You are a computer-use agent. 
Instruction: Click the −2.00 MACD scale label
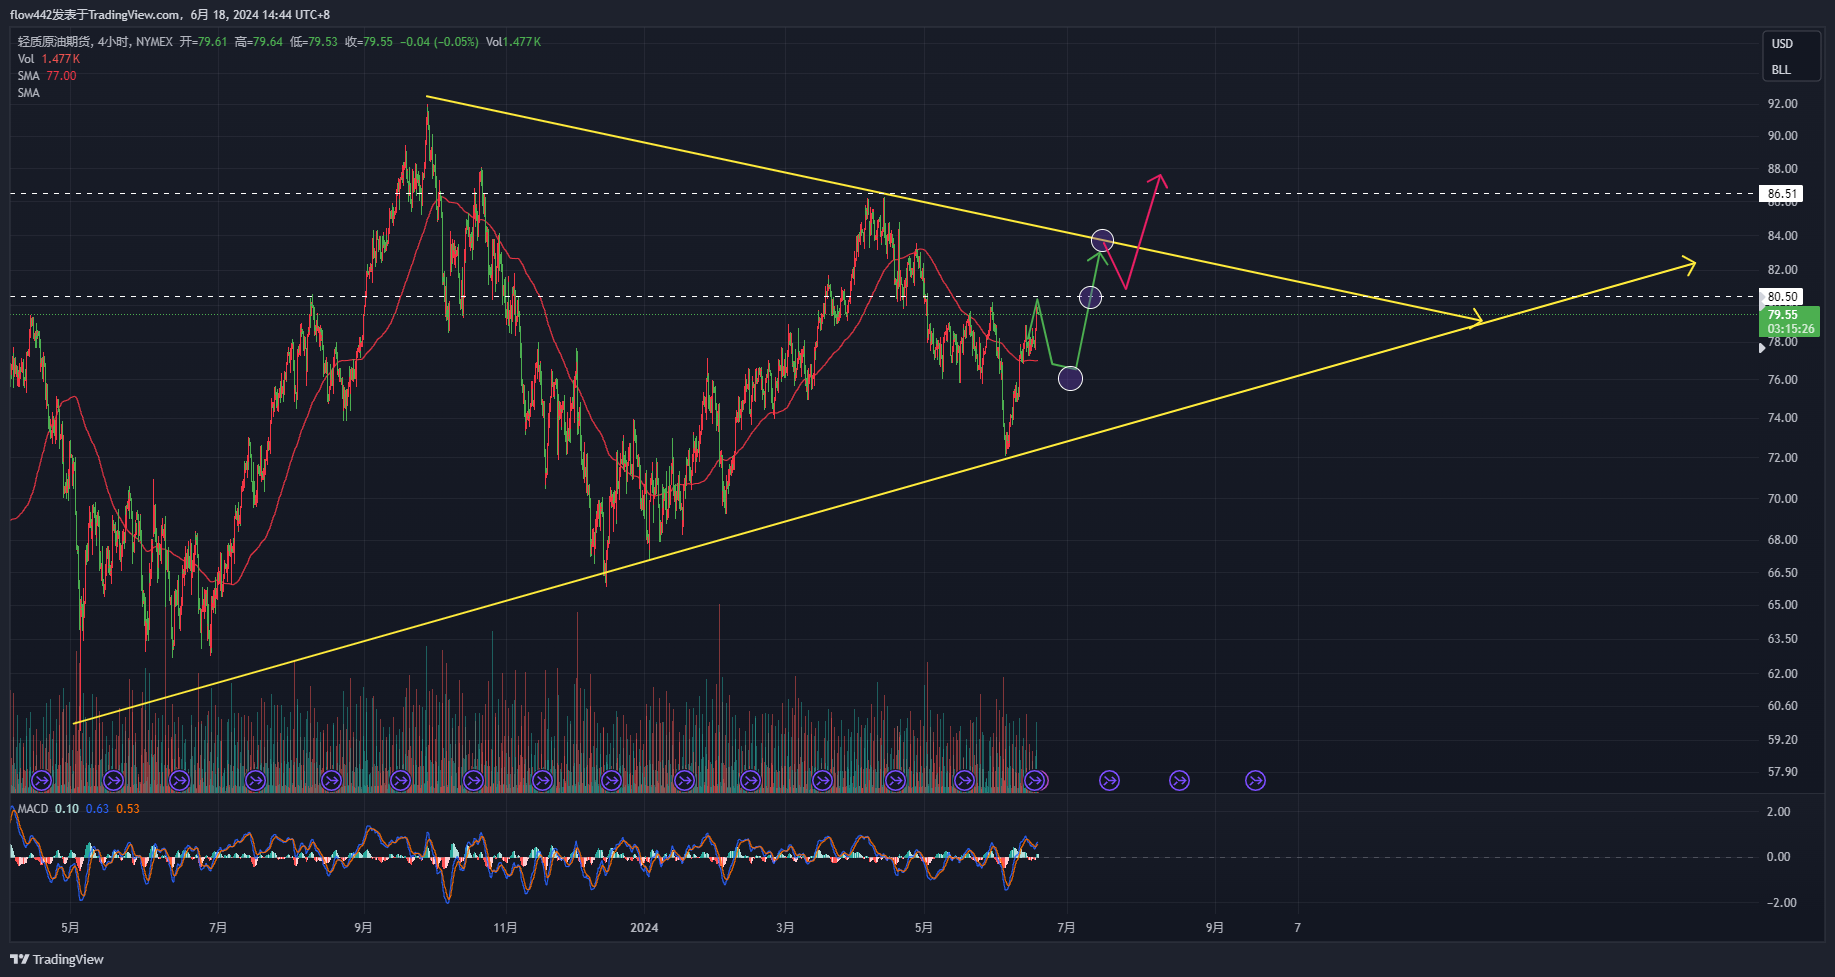1781,903
